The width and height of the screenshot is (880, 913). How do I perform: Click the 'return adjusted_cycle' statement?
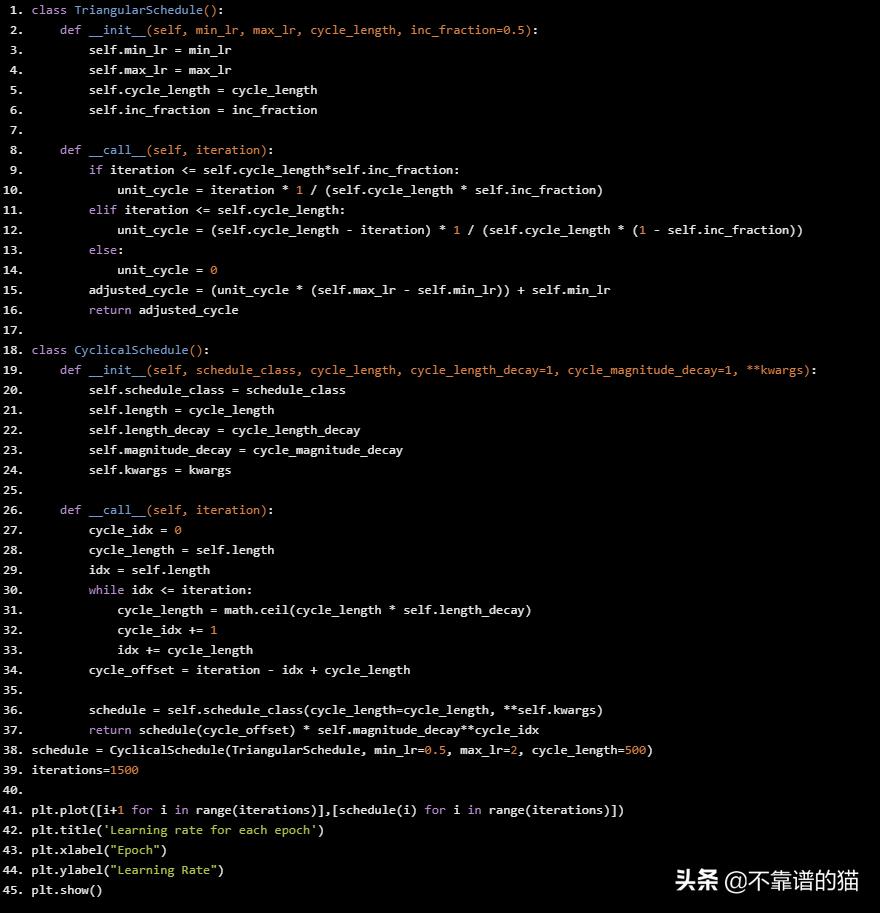point(163,310)
